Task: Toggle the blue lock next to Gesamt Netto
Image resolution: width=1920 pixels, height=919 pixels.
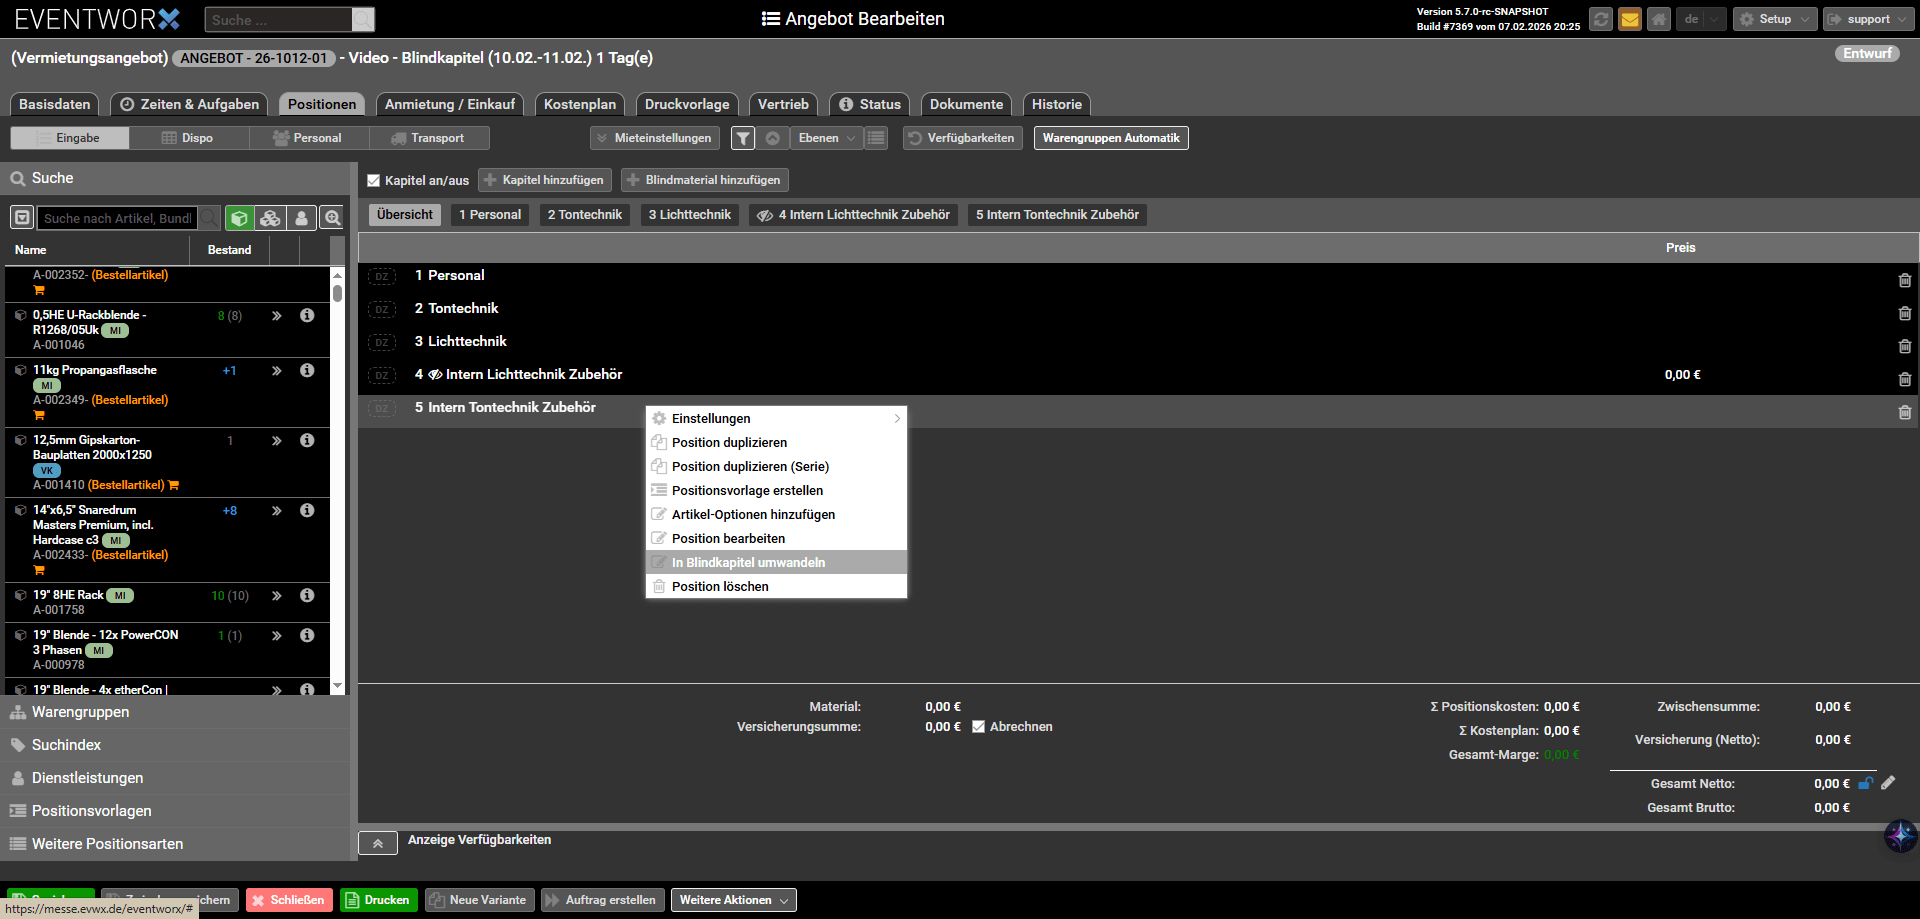Action: click(1865, 783)
